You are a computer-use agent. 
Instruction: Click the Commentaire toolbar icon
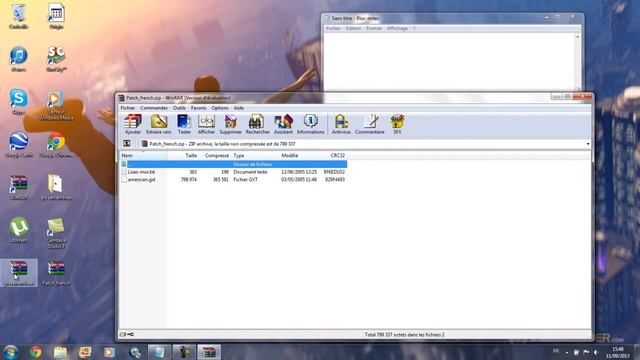coord(370,124)
